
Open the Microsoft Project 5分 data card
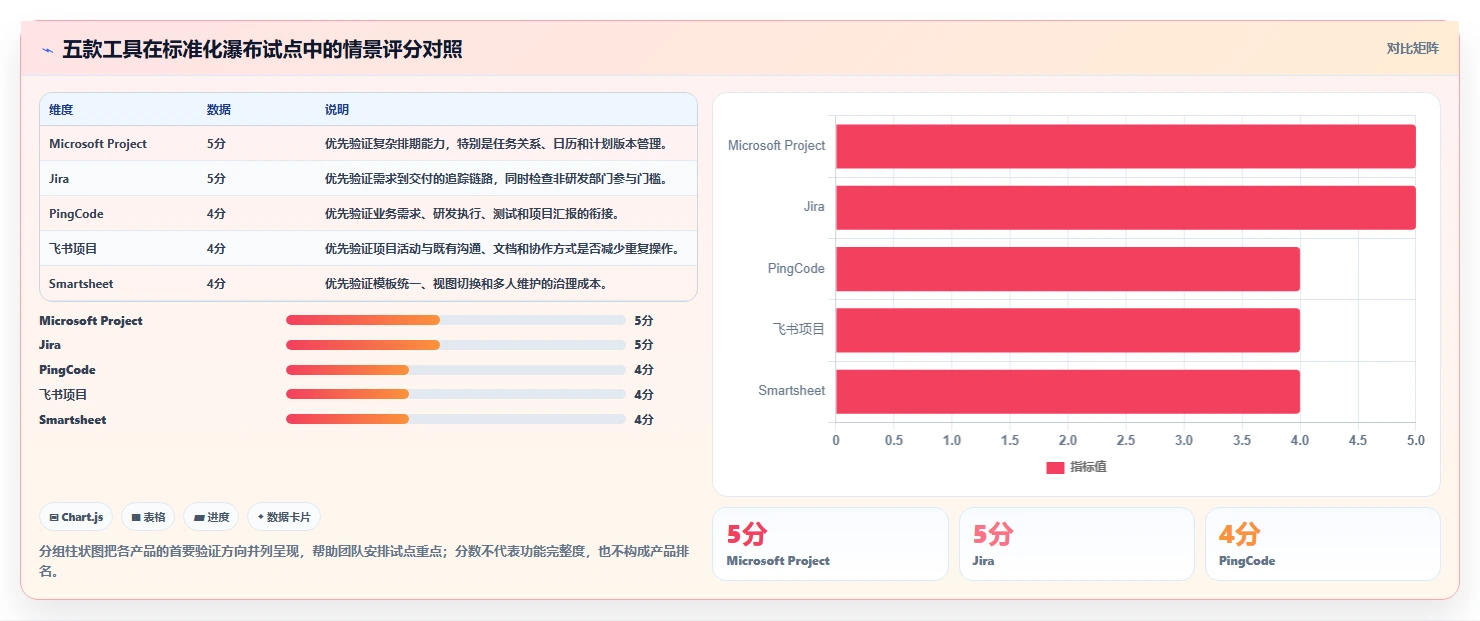click(x=830, y=544)
